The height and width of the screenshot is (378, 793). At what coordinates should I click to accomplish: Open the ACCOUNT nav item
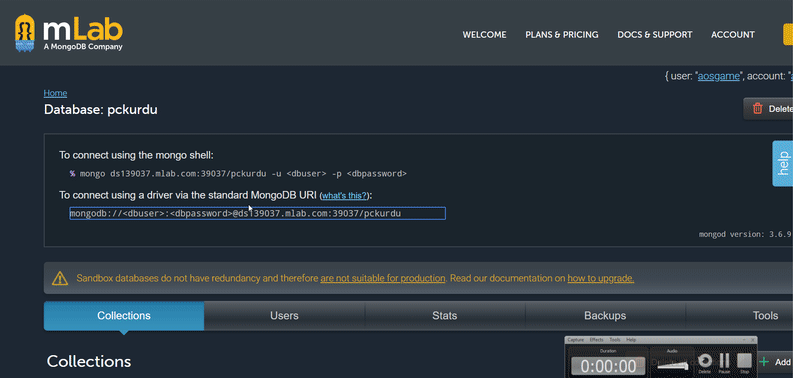coord(733,35)
